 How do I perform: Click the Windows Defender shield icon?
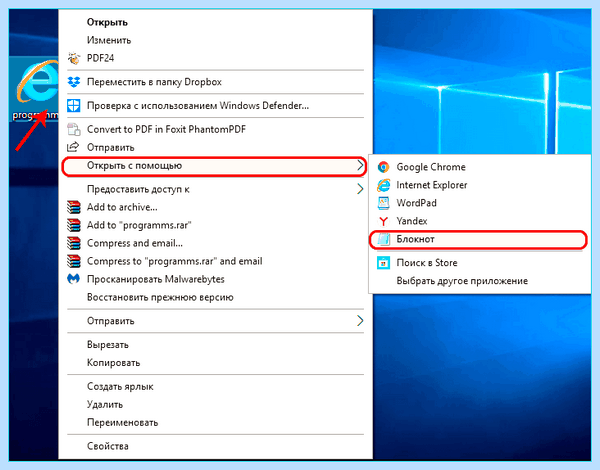[73, 106]
